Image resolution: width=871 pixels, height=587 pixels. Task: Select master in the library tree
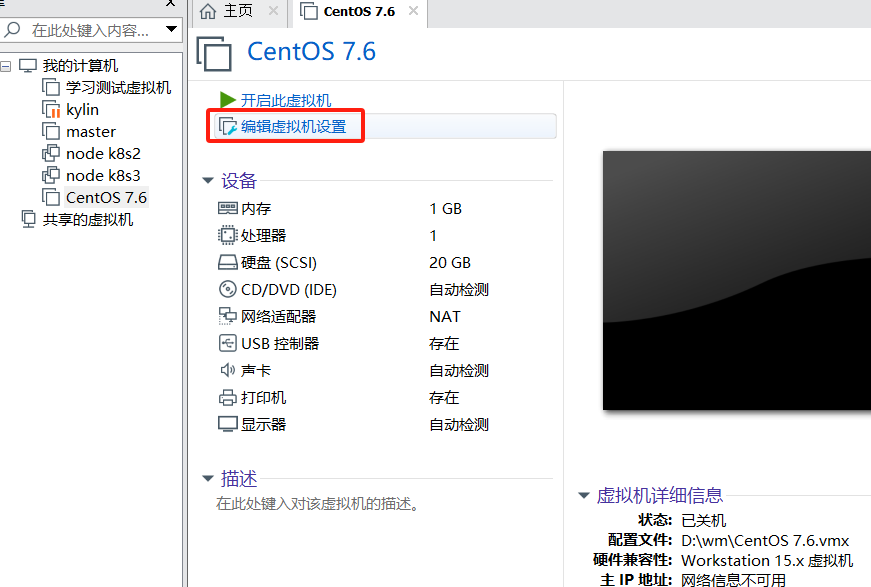click(91, 132)
